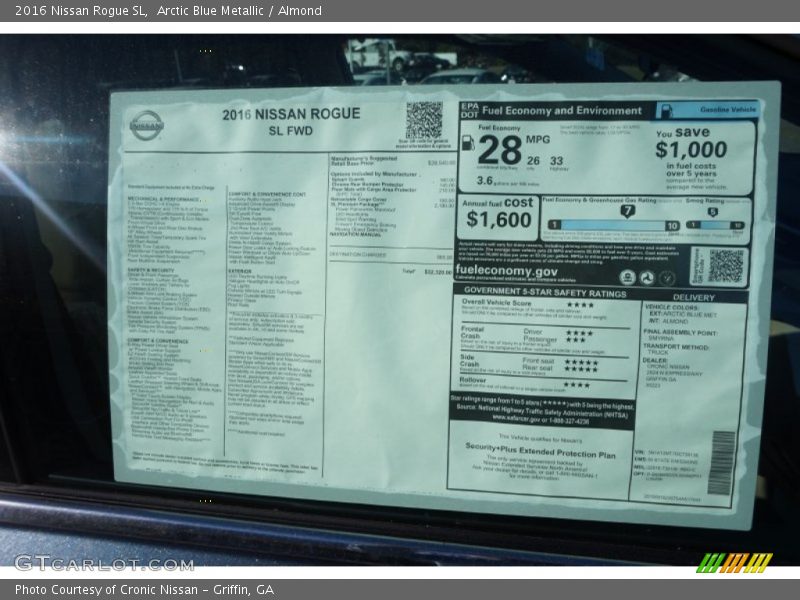The width and height of the screenshot is (800, 600).
Task: Click the 'EPA DOT' label box
Action: 470,110
